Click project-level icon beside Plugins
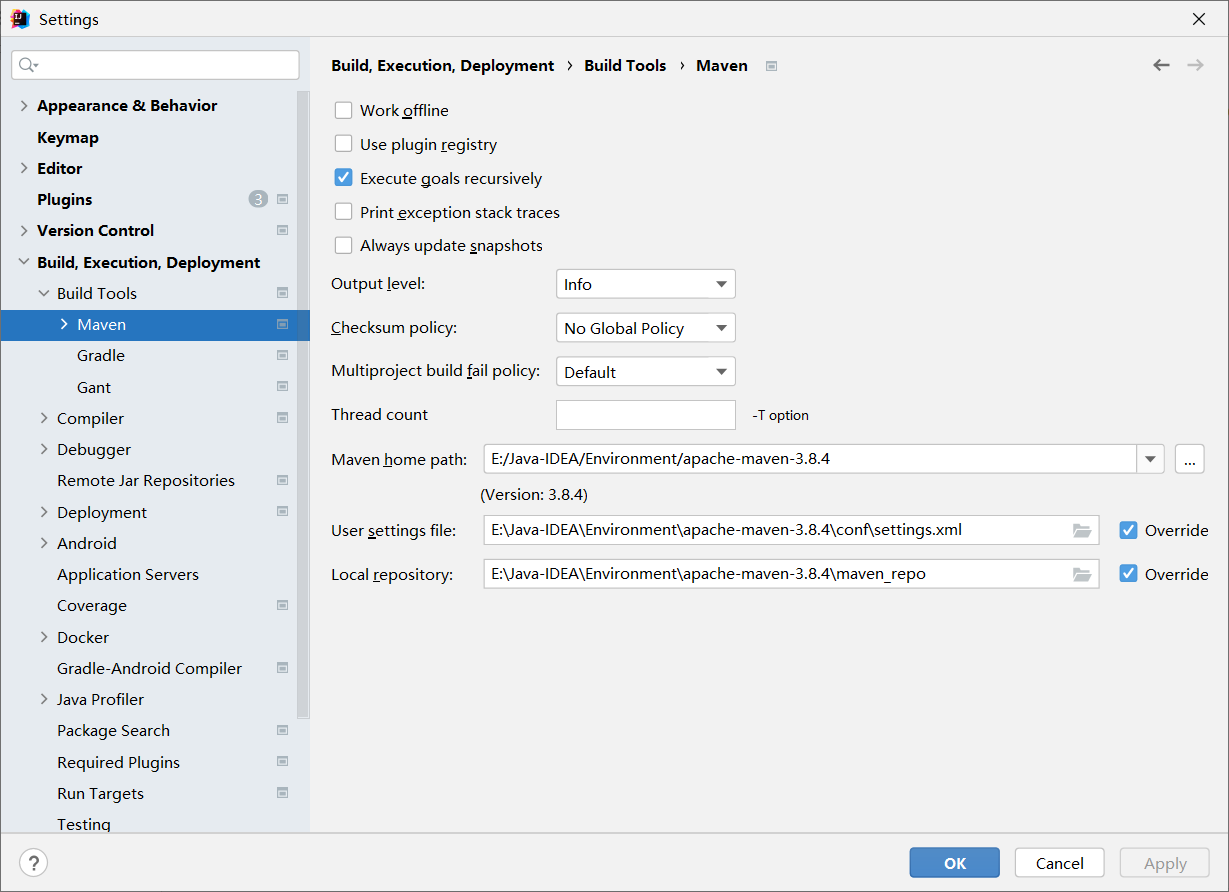 pyautogui.click(x=283, y=199)
